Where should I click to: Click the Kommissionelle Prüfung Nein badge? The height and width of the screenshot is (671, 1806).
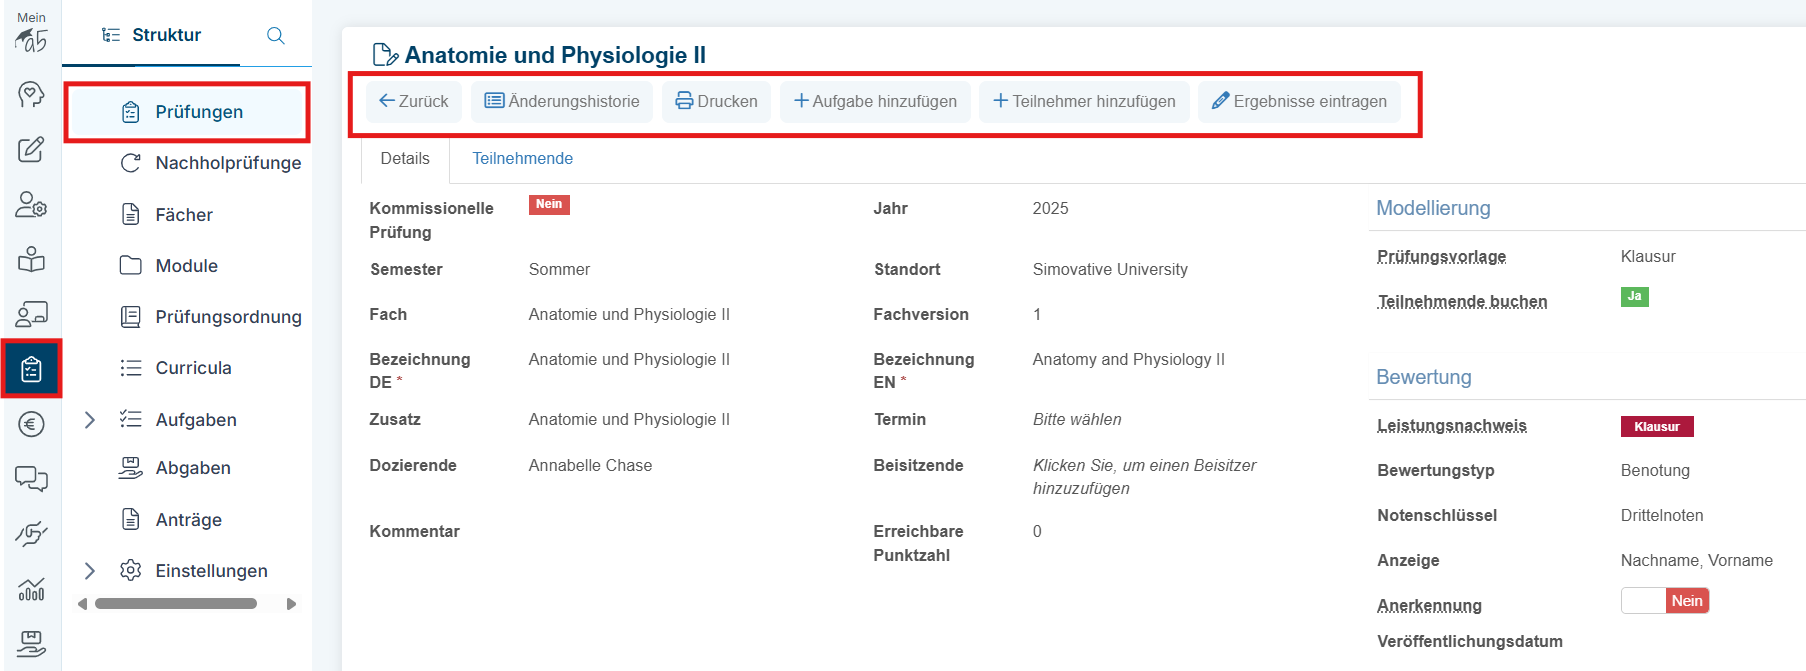(548, 205)
